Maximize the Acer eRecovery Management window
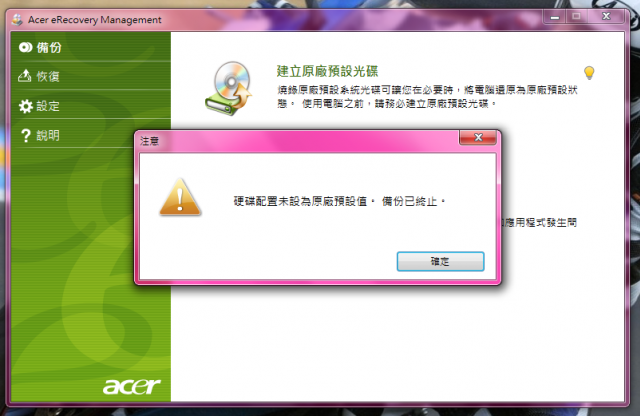 [x=576, y=16]
